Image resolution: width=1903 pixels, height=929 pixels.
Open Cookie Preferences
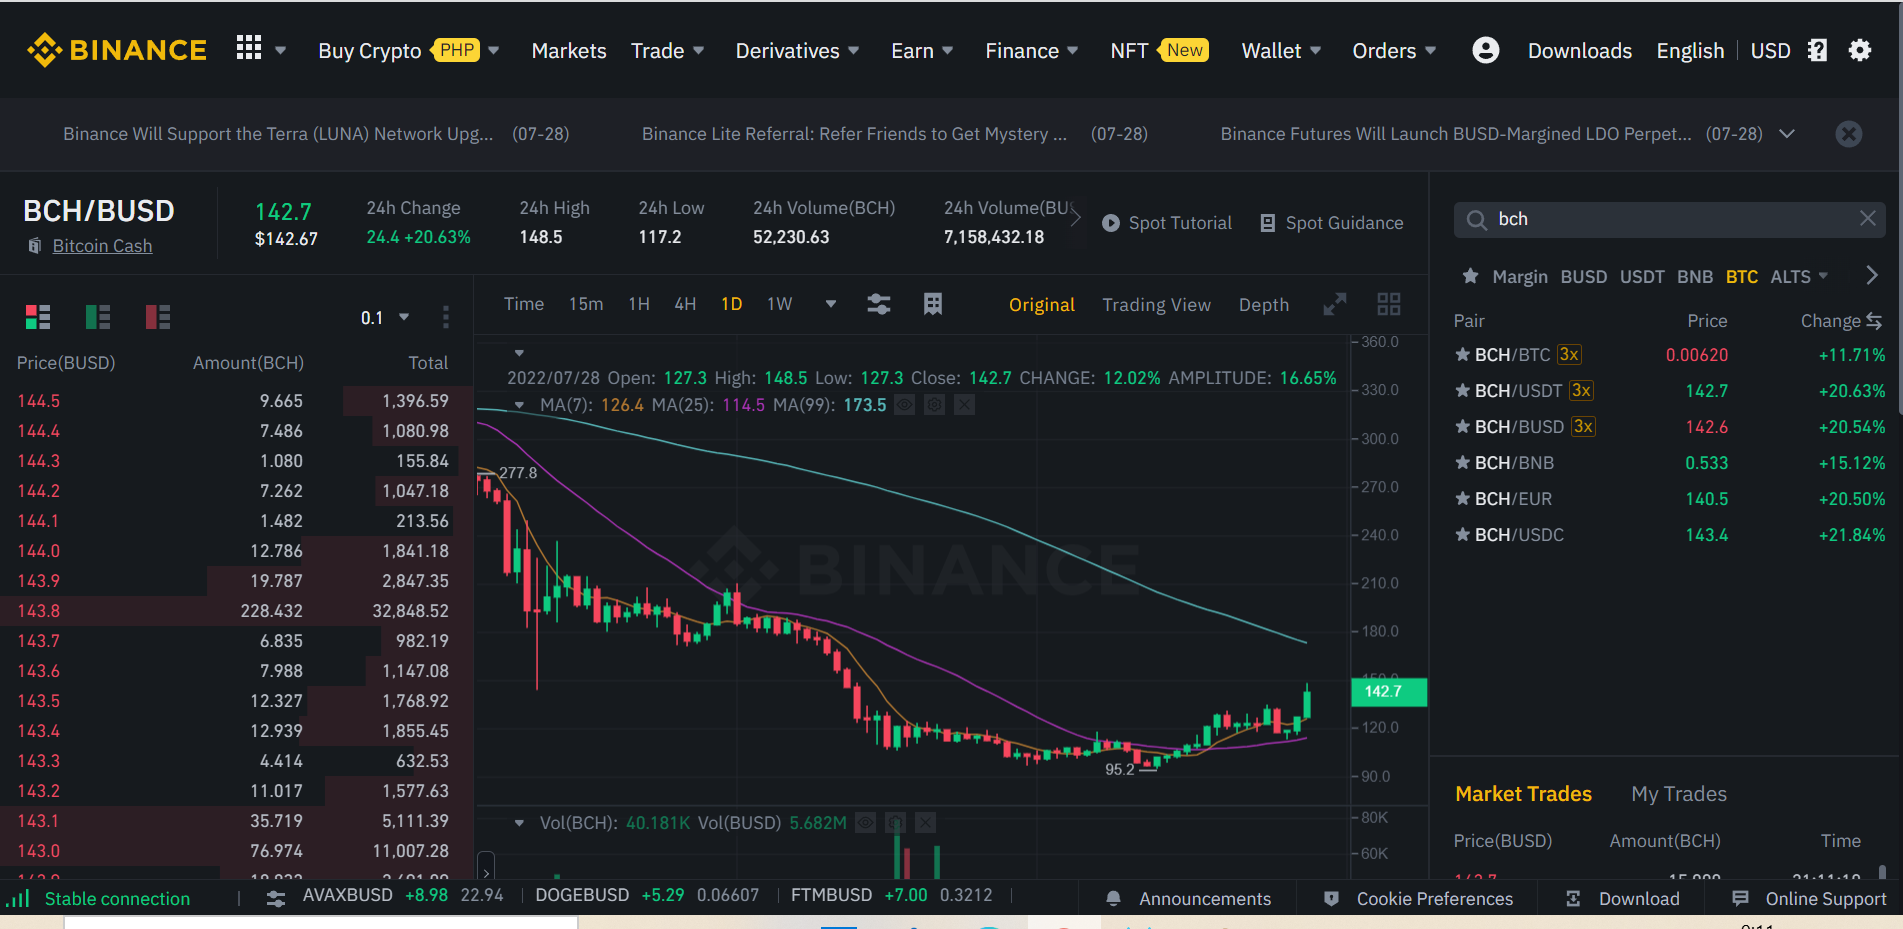[x=1434, y=899]
